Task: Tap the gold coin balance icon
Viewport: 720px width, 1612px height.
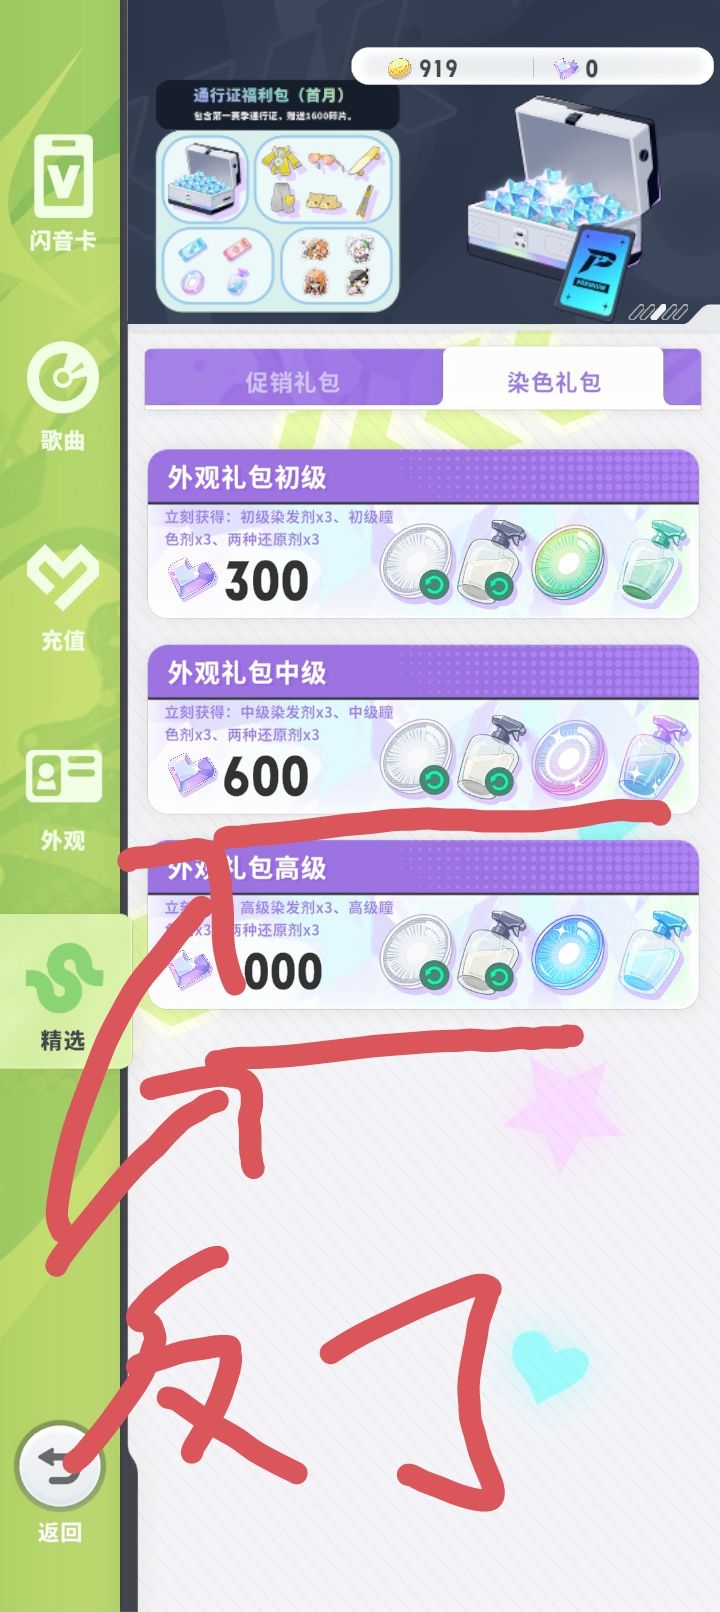Action: [x=399, y=68]
